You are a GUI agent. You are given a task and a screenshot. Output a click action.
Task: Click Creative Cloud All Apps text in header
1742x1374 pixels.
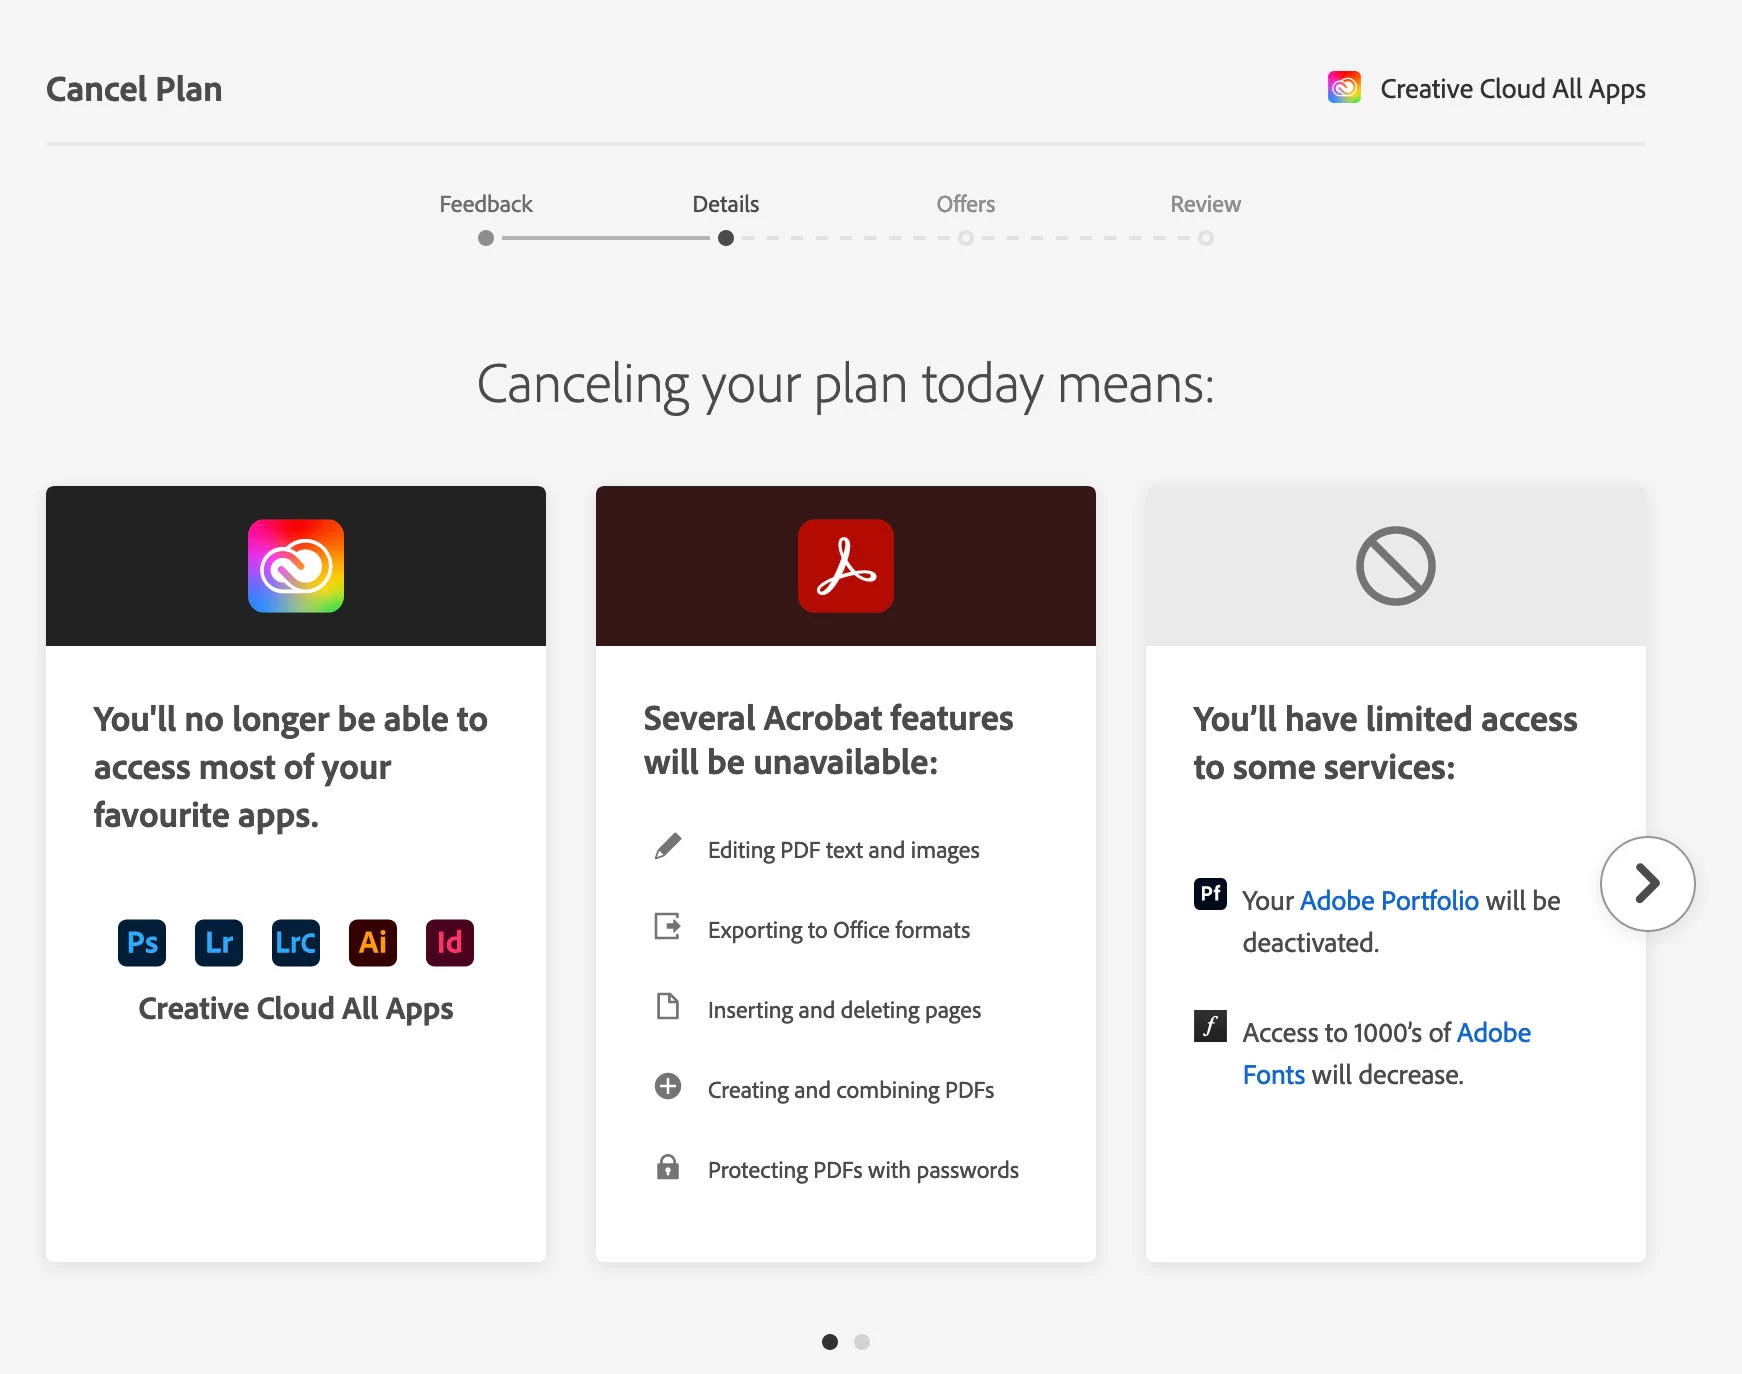1513,89
